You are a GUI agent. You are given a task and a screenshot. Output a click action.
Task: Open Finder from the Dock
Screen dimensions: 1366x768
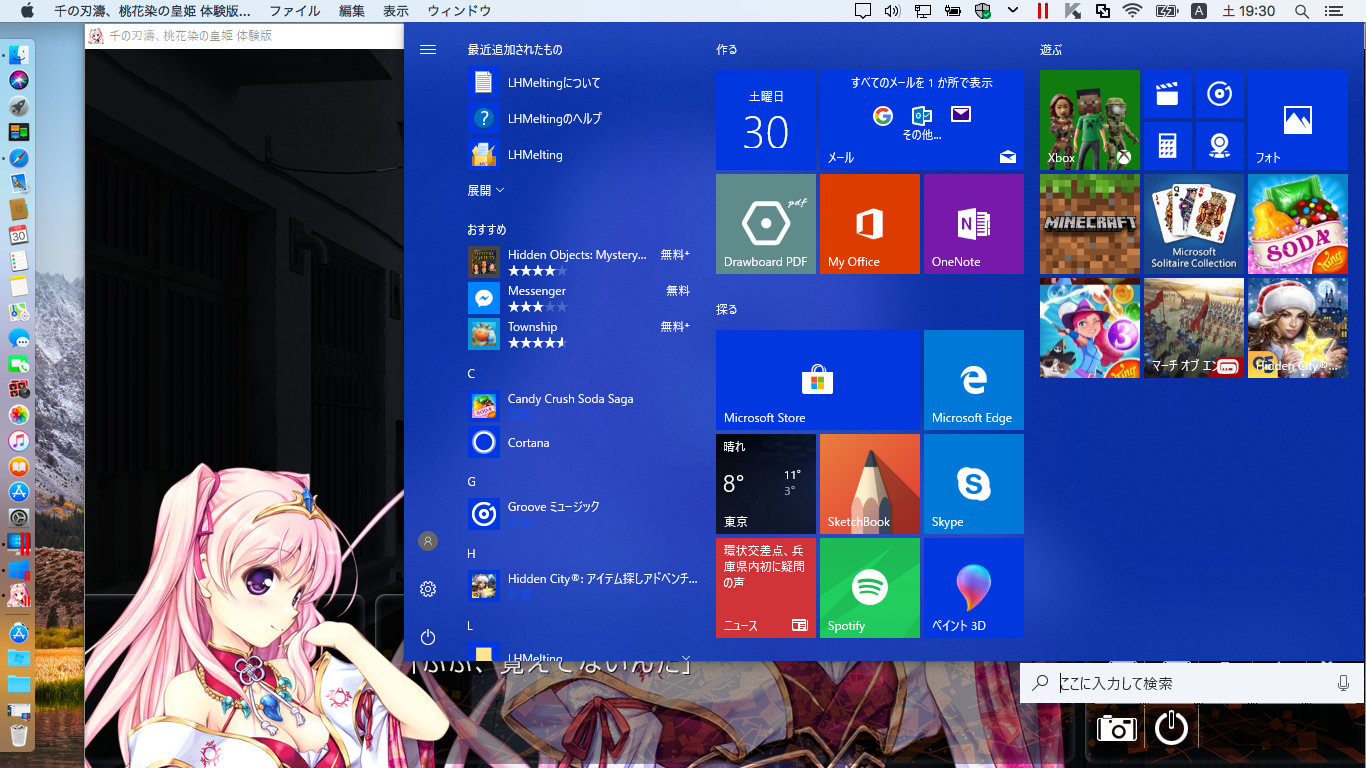point(19,54)
